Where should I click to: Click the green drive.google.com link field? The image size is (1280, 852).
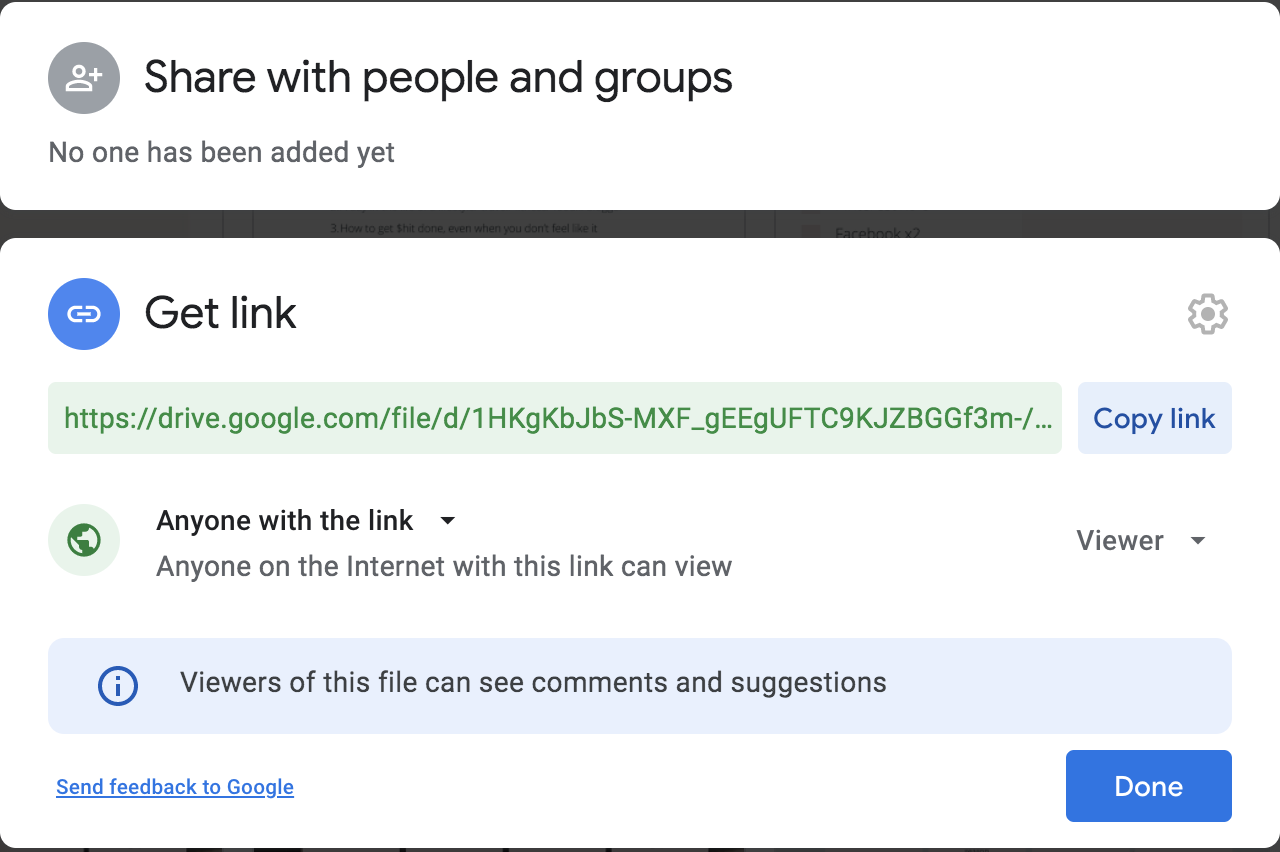[x=554, y=418]
